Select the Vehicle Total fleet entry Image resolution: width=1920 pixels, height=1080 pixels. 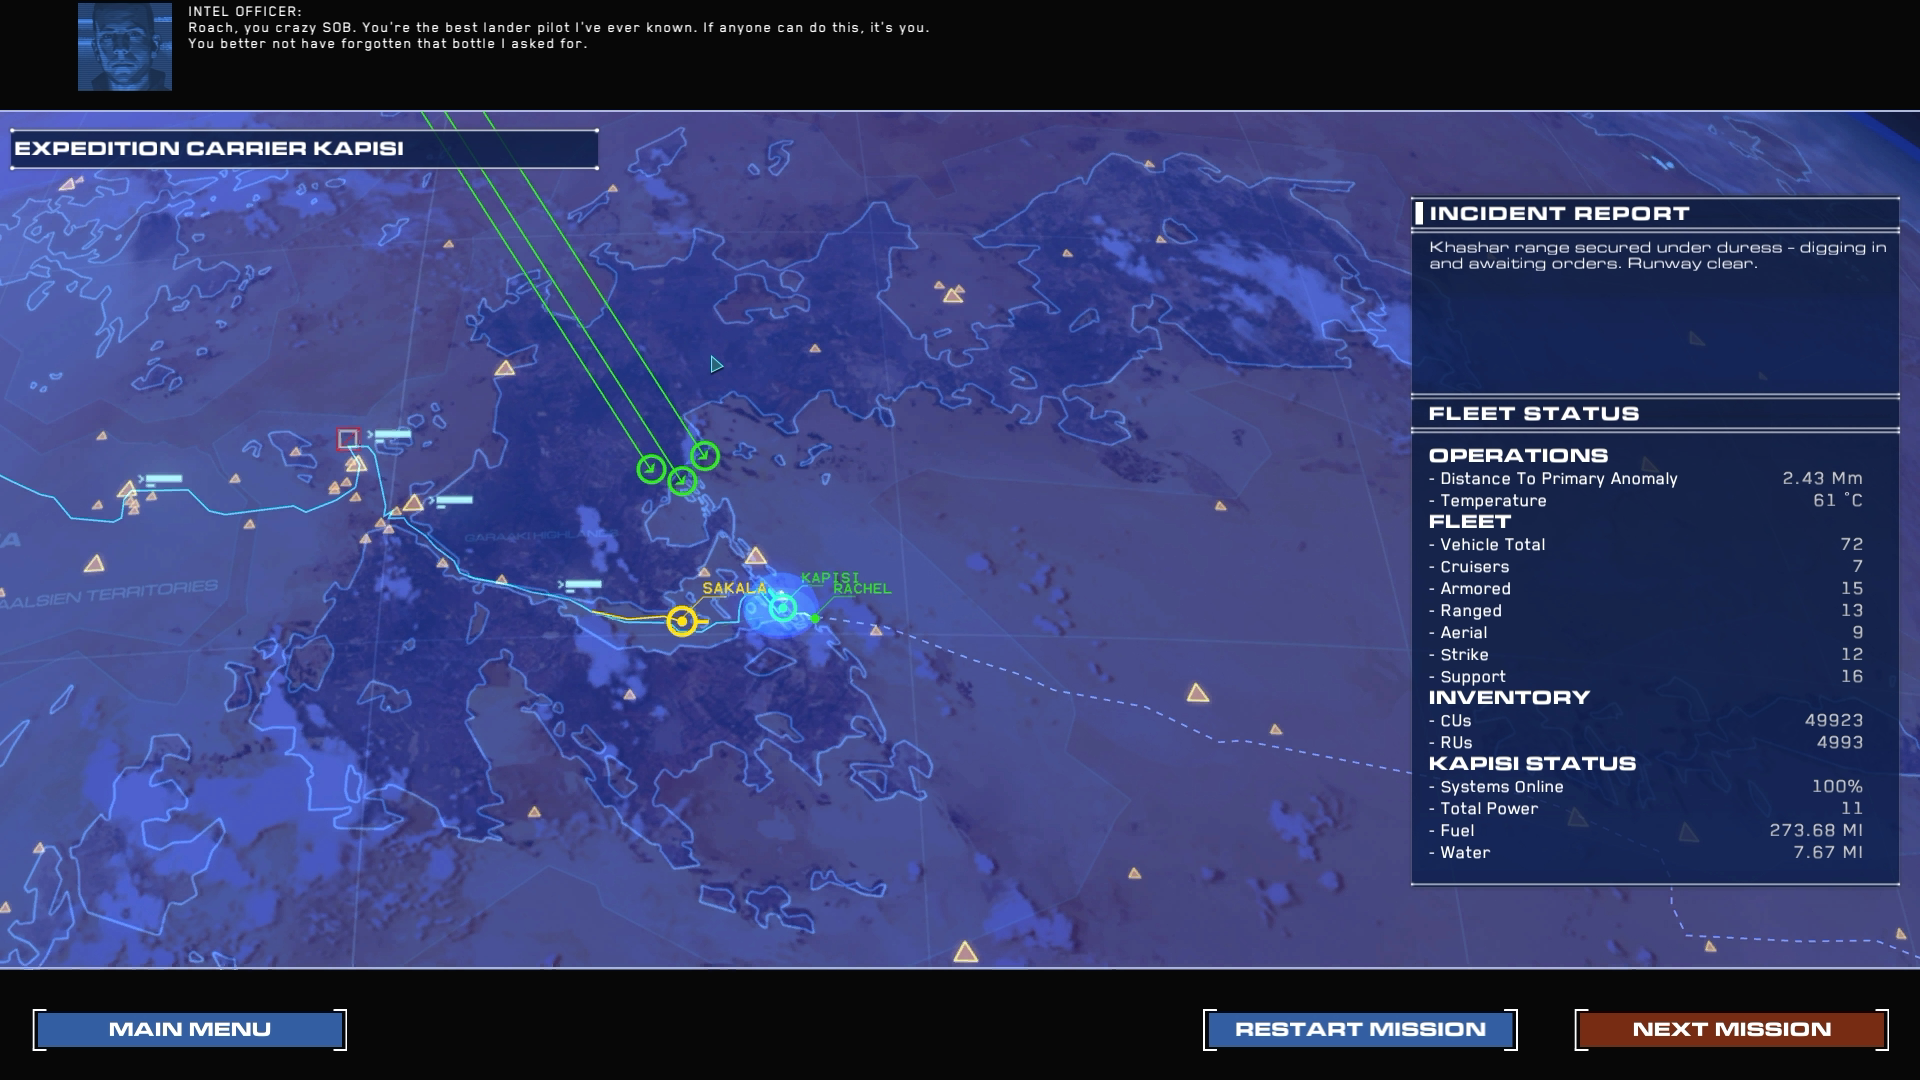(1645, 544)
